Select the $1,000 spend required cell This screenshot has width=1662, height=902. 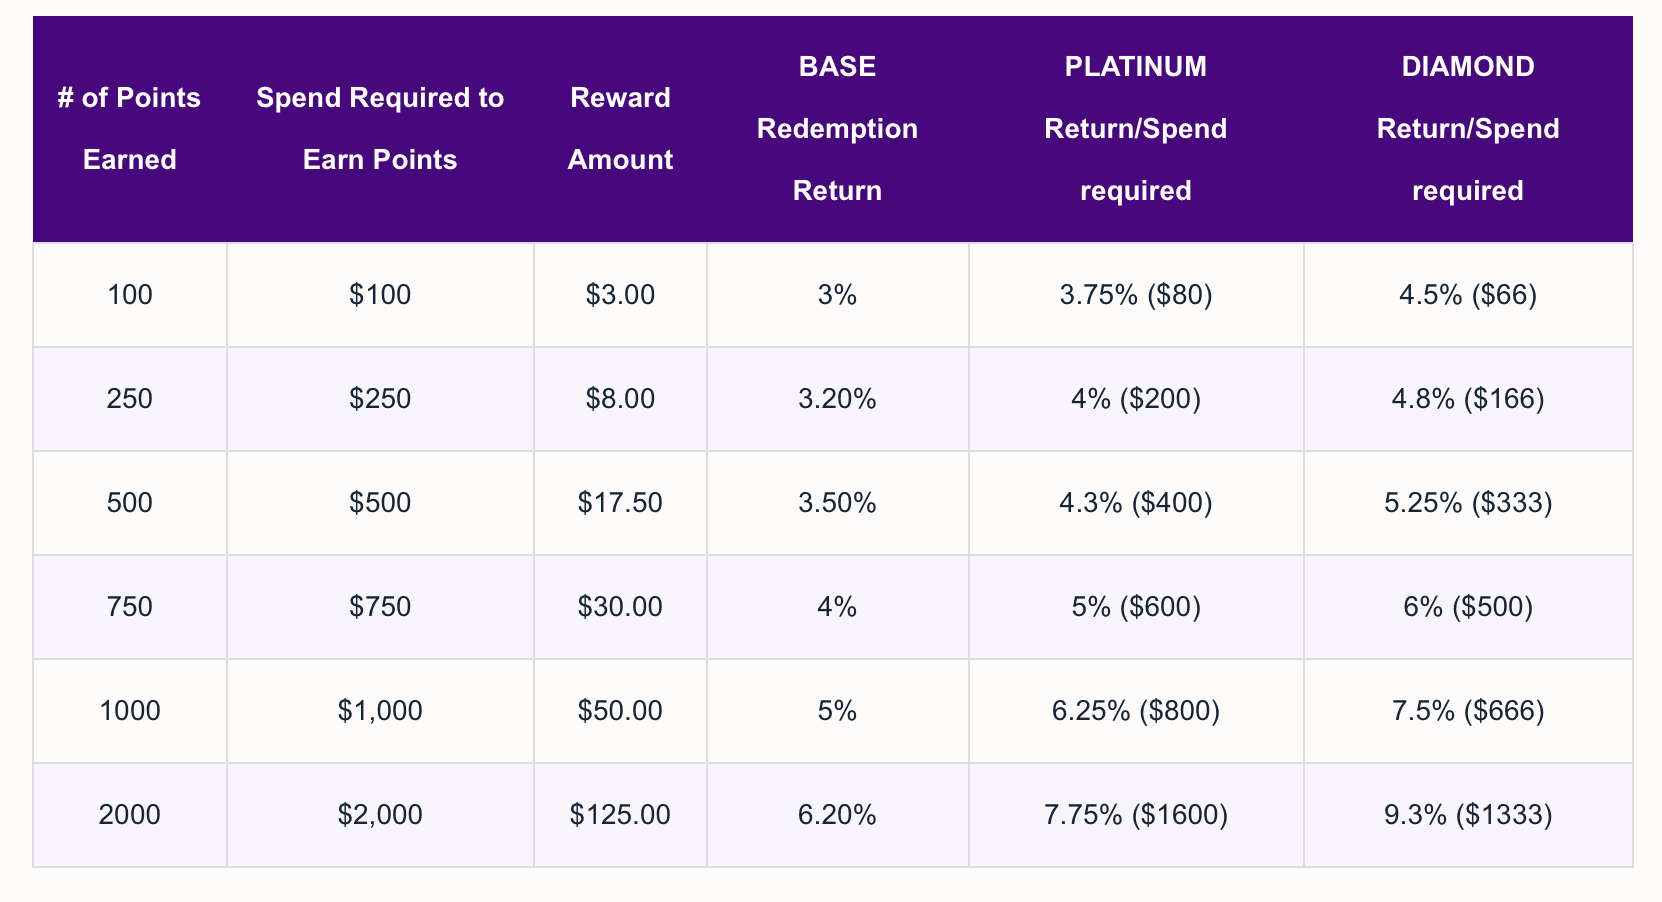(x=380, y=711)
